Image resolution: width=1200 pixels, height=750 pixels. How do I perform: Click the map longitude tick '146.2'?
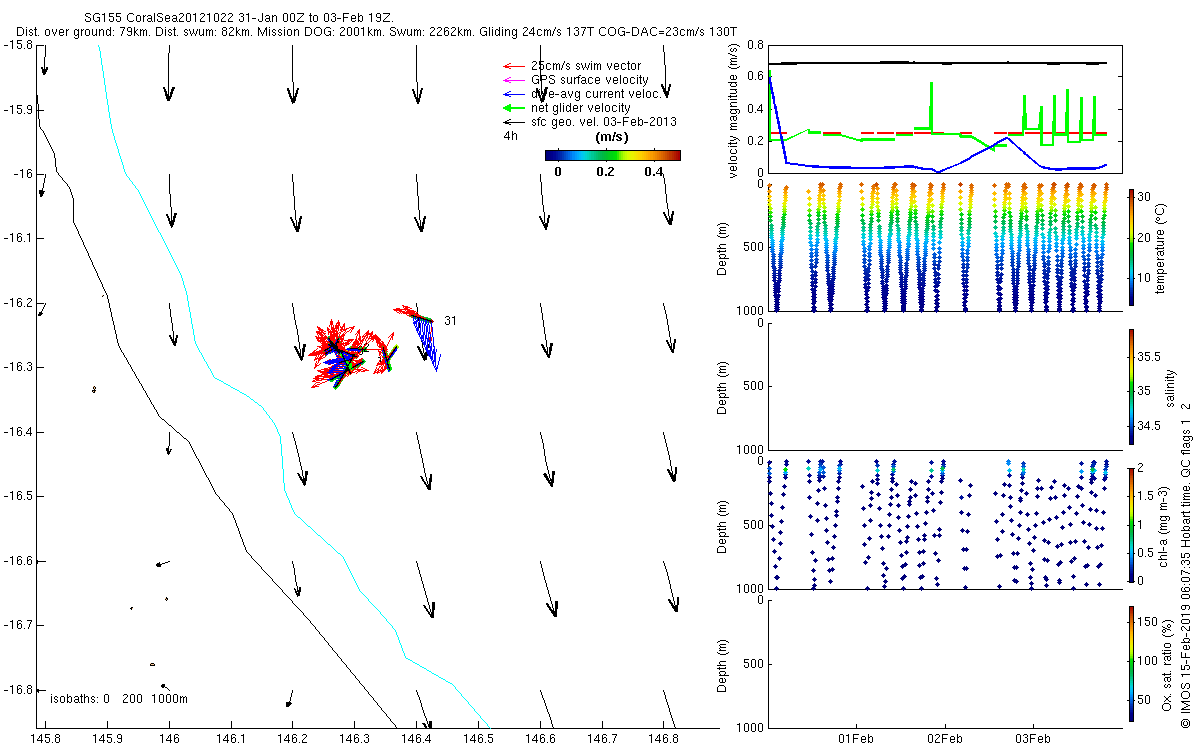293,738
